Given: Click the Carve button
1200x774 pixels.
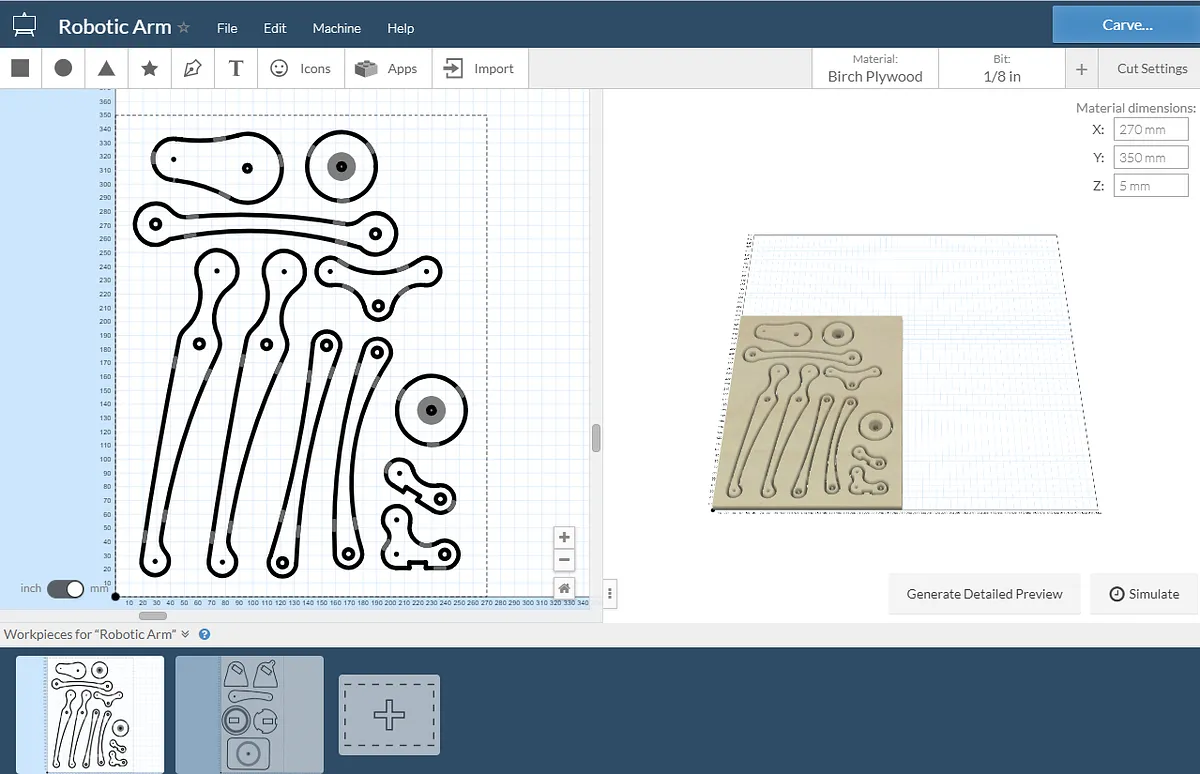Looking at the screenshot, I should [x=1126, y=24].
